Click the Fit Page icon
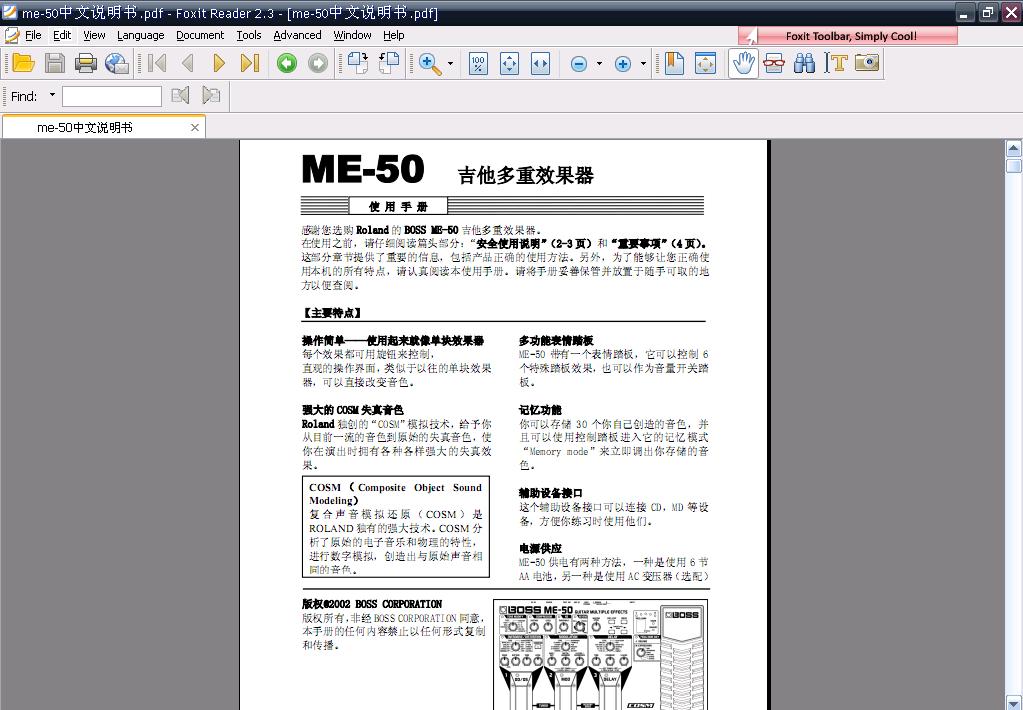1023x710 pixels. click(509, 63)
